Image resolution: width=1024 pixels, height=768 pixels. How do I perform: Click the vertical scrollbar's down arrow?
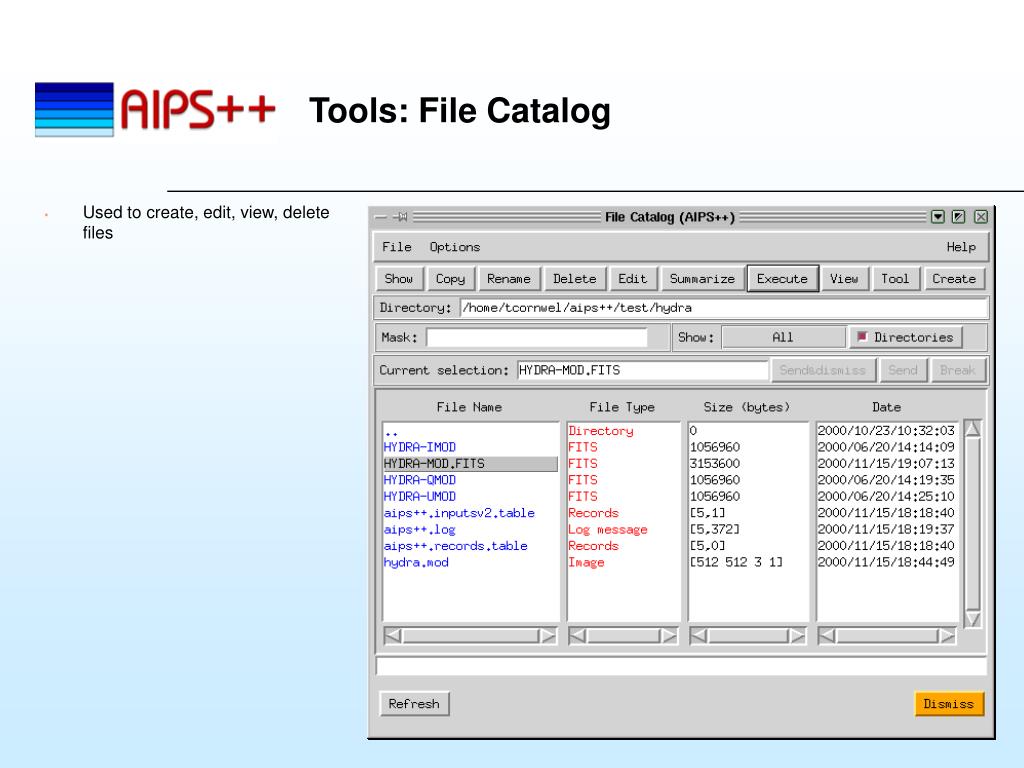point(972,619)
